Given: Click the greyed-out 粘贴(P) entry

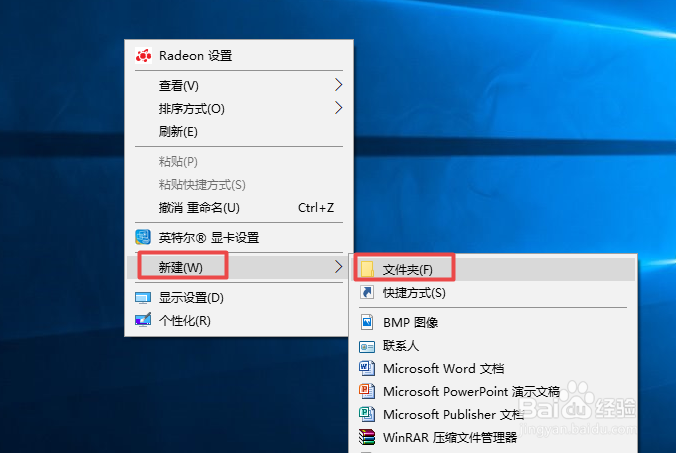Looking at the screenshot, I should tap(239, 162).
